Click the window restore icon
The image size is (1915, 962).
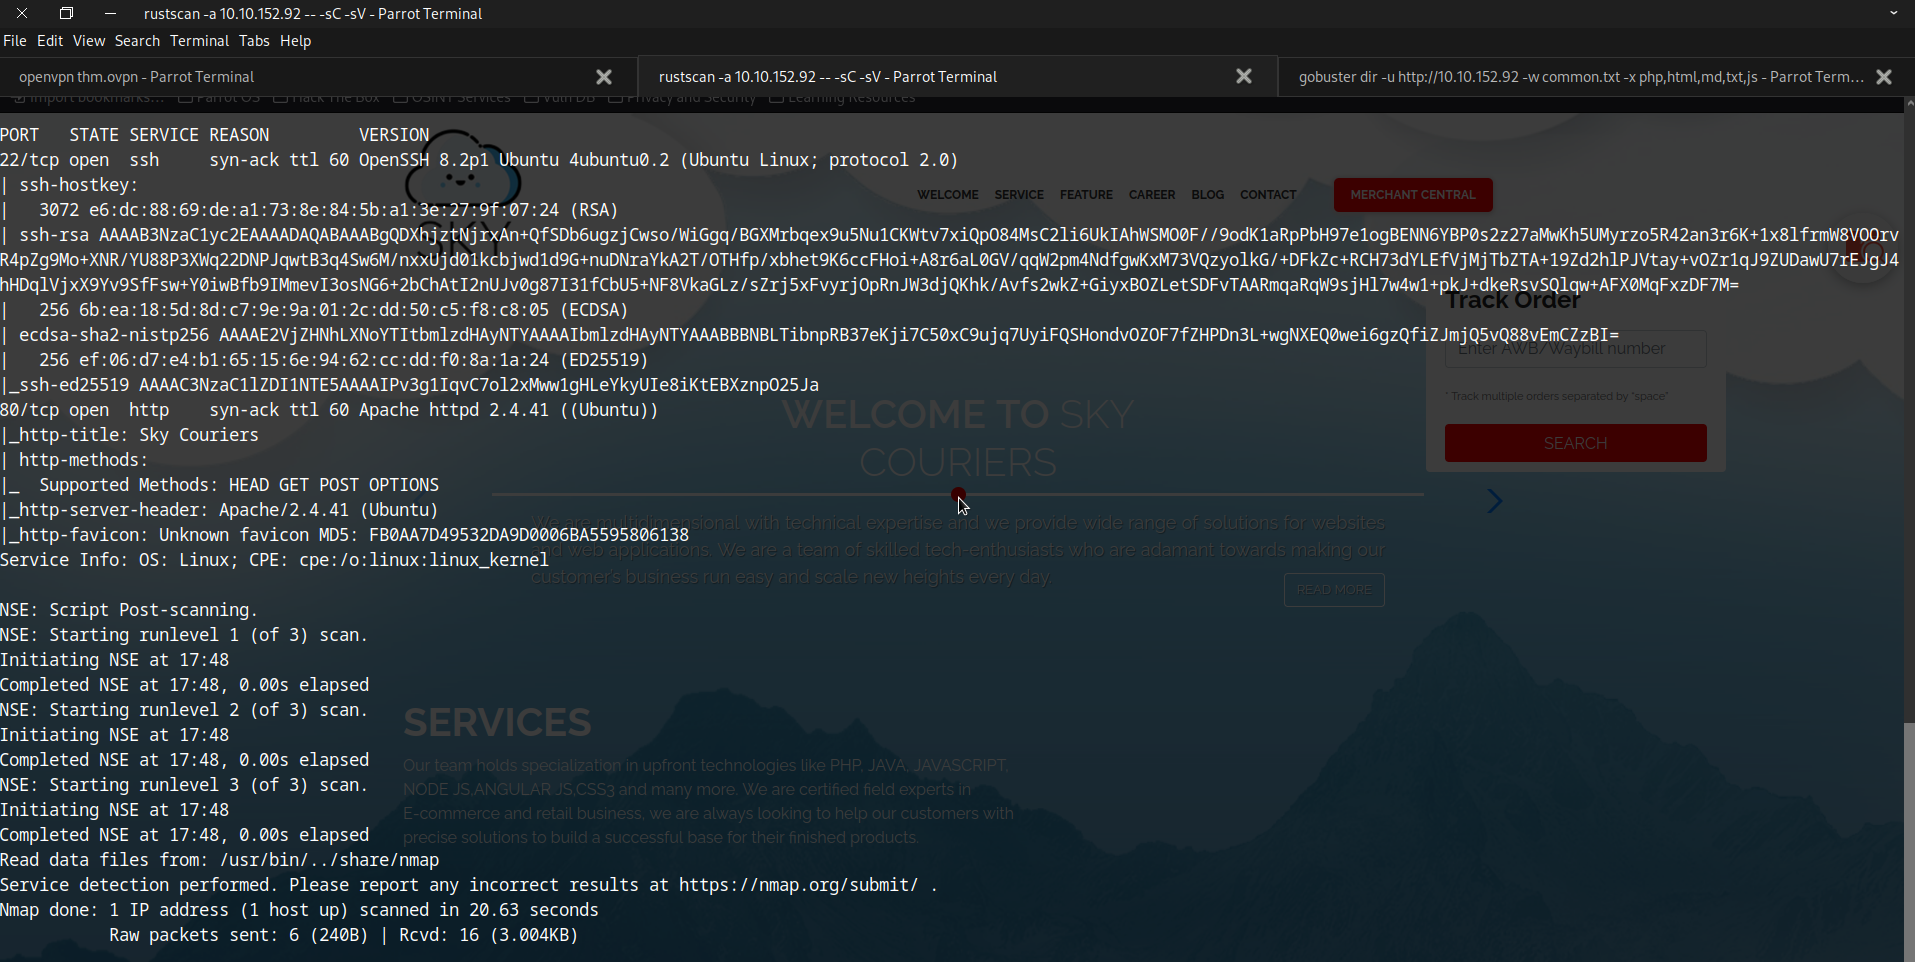coord(66,13)
